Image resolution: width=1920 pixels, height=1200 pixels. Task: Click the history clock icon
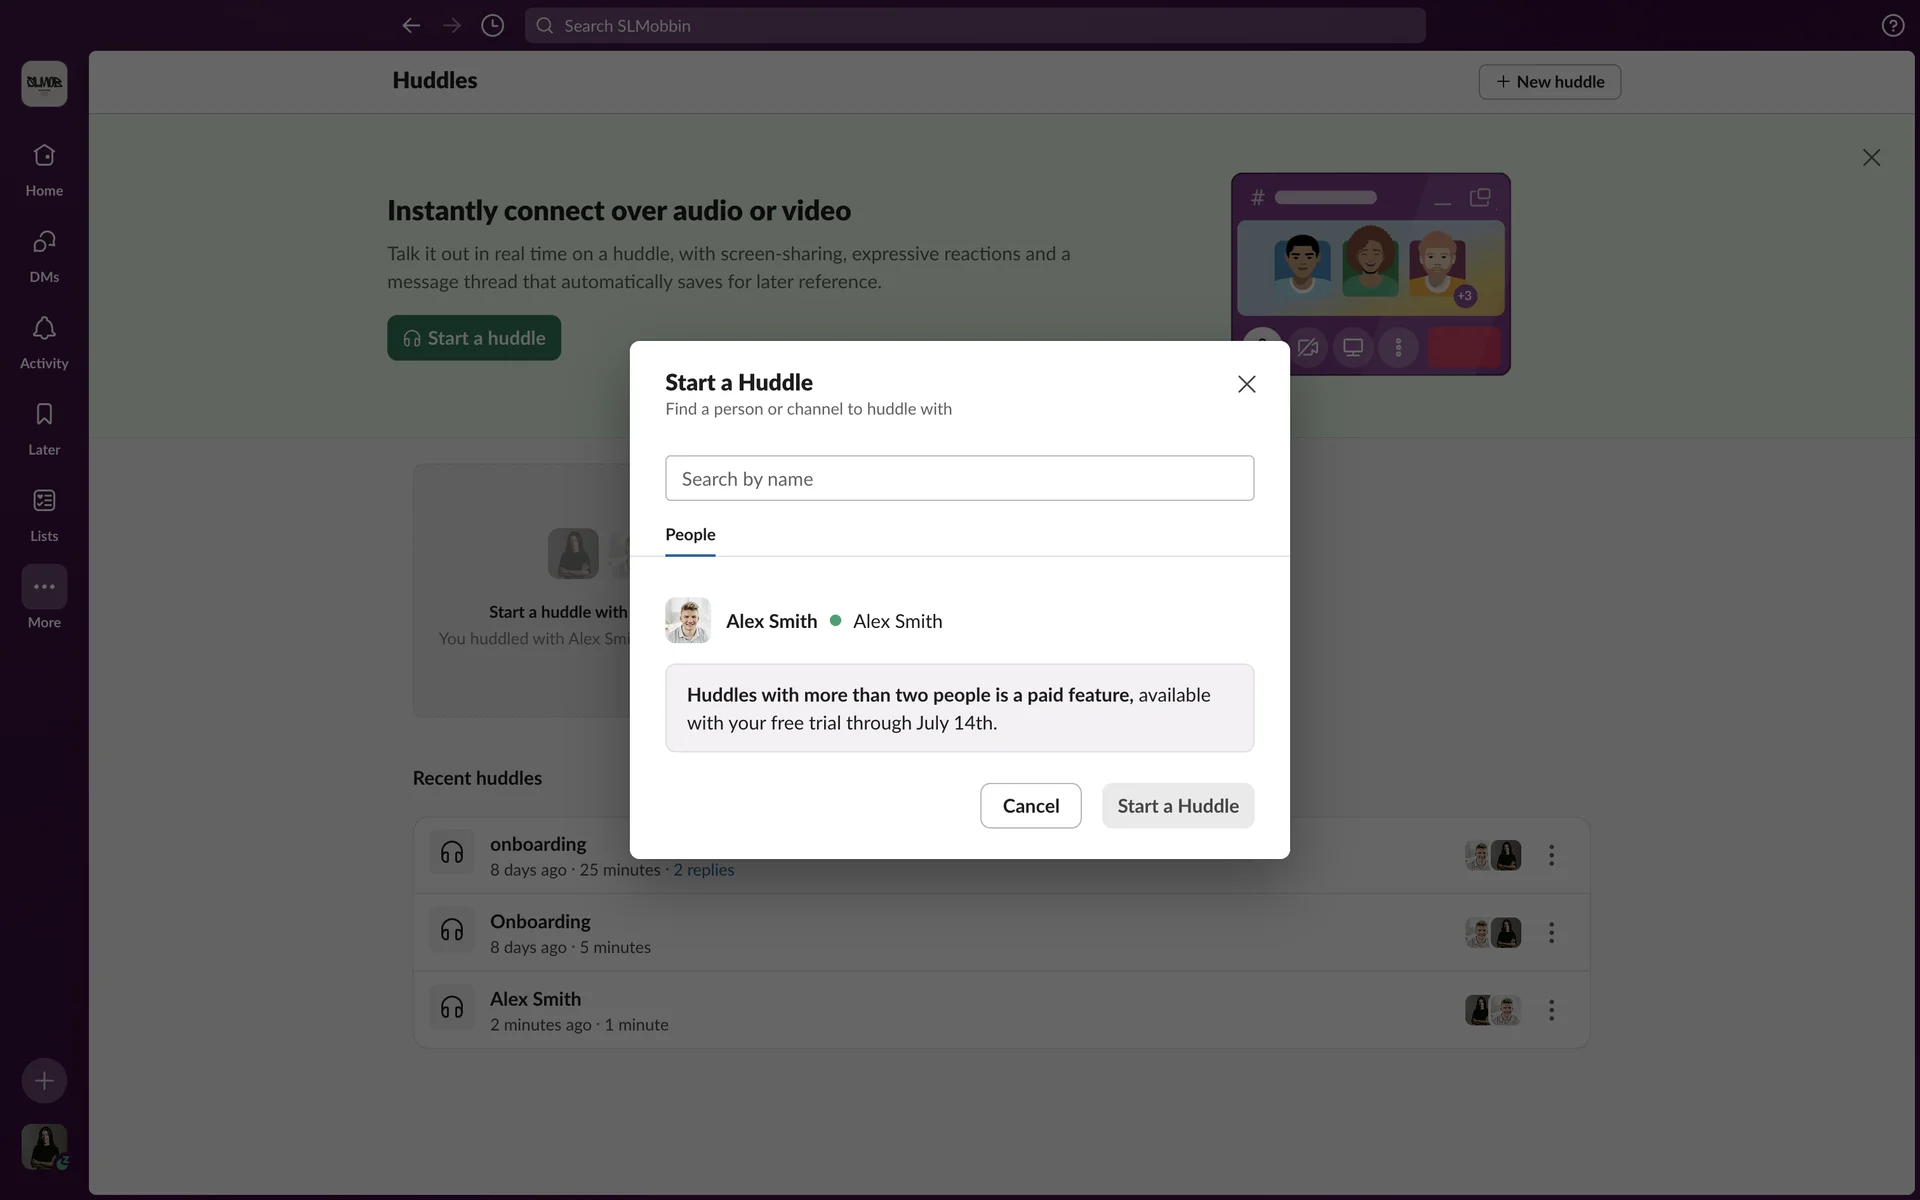pyautogui.click(x=492, y=26)
